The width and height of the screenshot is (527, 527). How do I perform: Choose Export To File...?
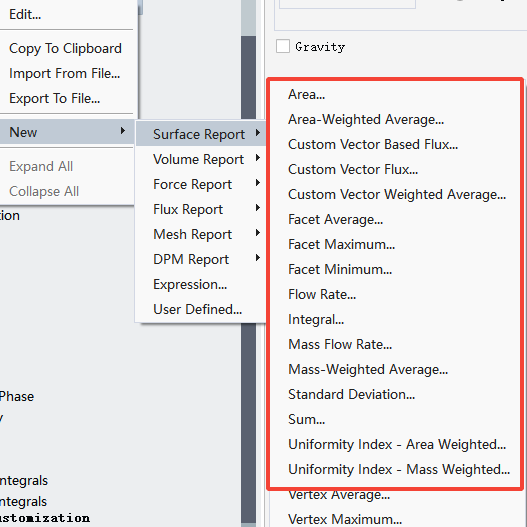(54, 98)
